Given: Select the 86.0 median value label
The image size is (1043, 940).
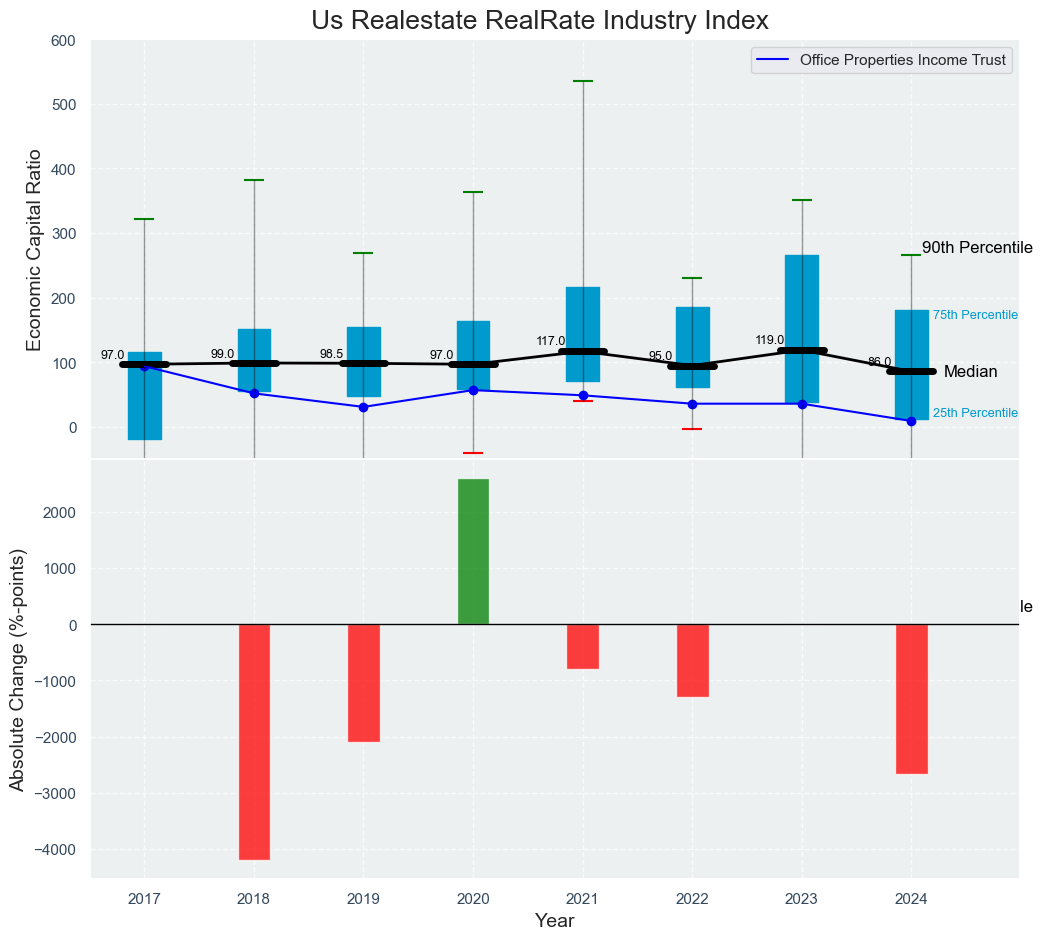Looking at the screenshot, I should pyautogui.click(x=879, y=362).
